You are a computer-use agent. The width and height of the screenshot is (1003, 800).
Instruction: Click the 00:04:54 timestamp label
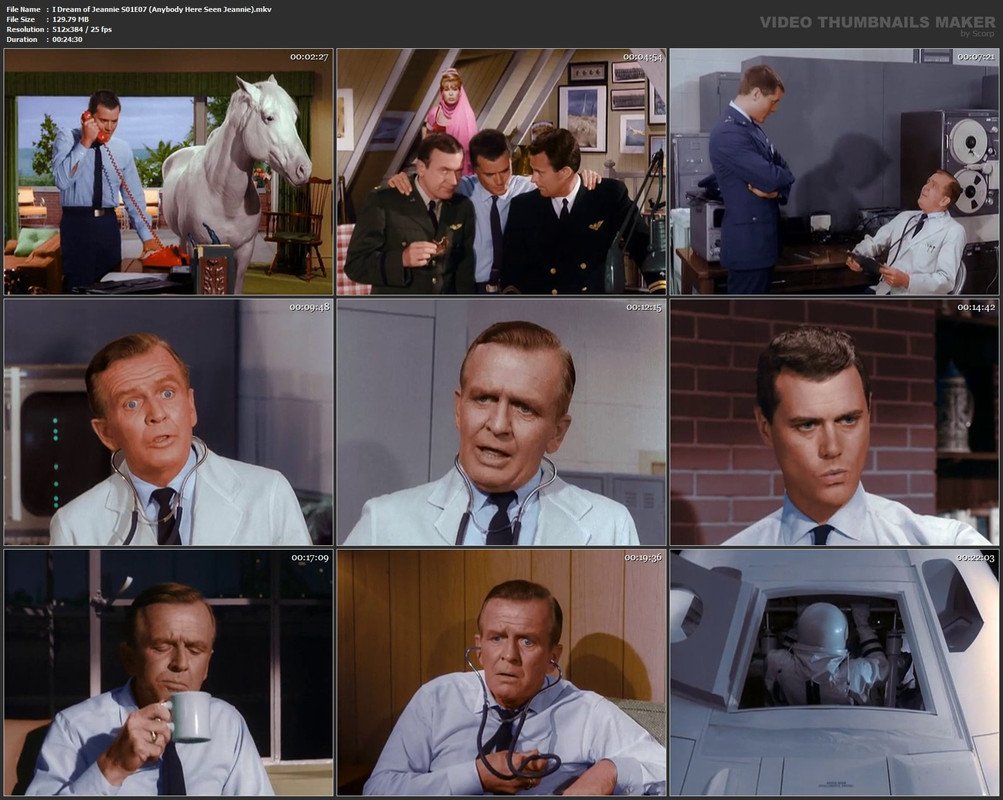[642, 57]
